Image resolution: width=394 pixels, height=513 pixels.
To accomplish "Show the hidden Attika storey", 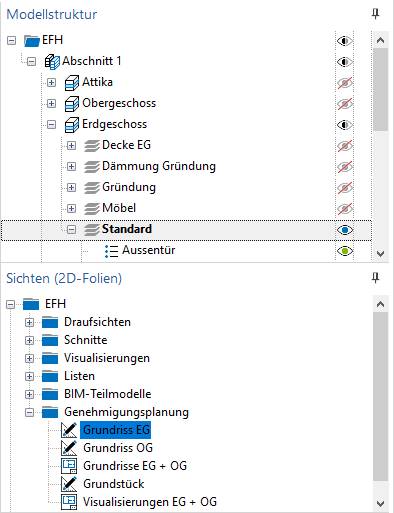I will coord(345,83).
